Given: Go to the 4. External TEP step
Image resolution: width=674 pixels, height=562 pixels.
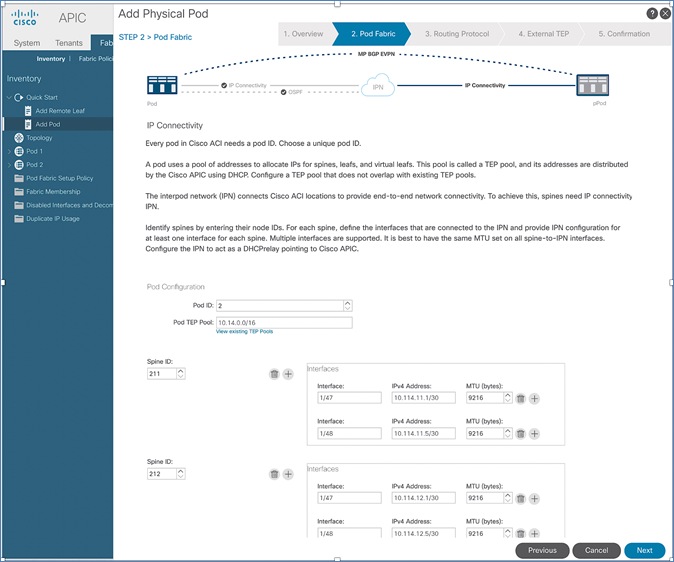Looking at the screenshot, I should point(543,34).
